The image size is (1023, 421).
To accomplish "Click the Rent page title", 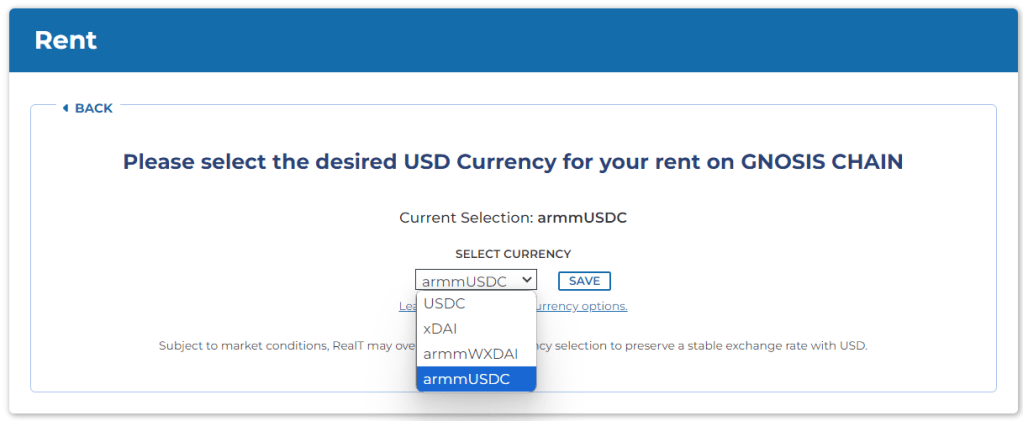I will (x=66, y=41).
